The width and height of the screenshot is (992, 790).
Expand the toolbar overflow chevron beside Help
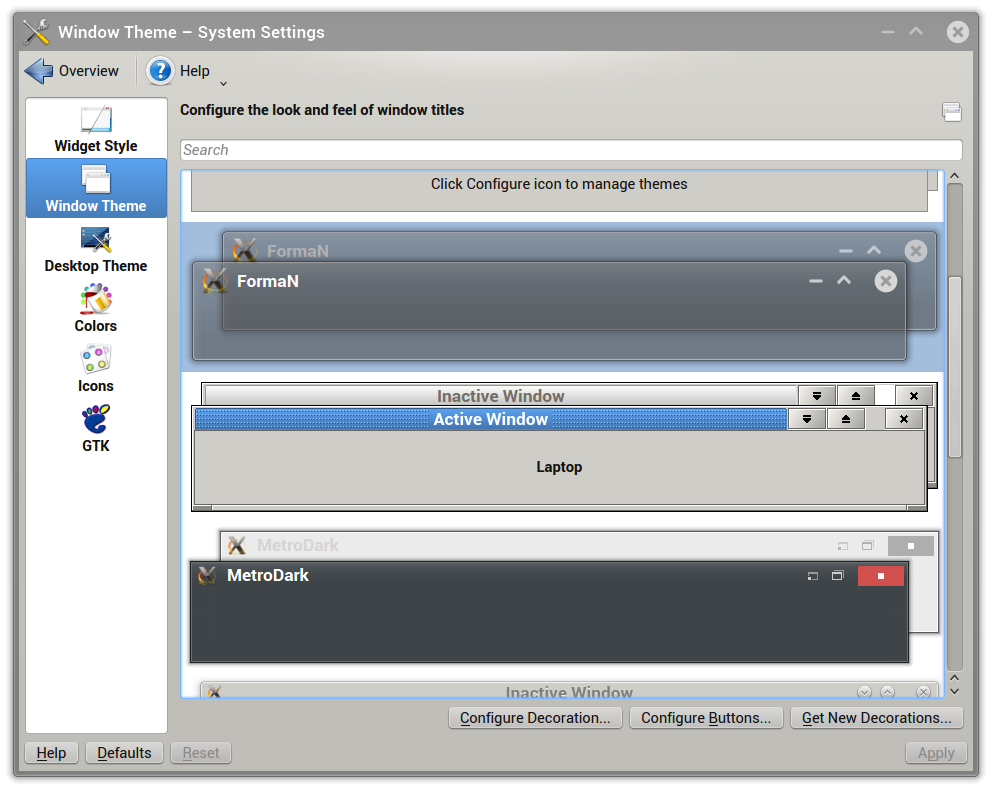(223, 83)
